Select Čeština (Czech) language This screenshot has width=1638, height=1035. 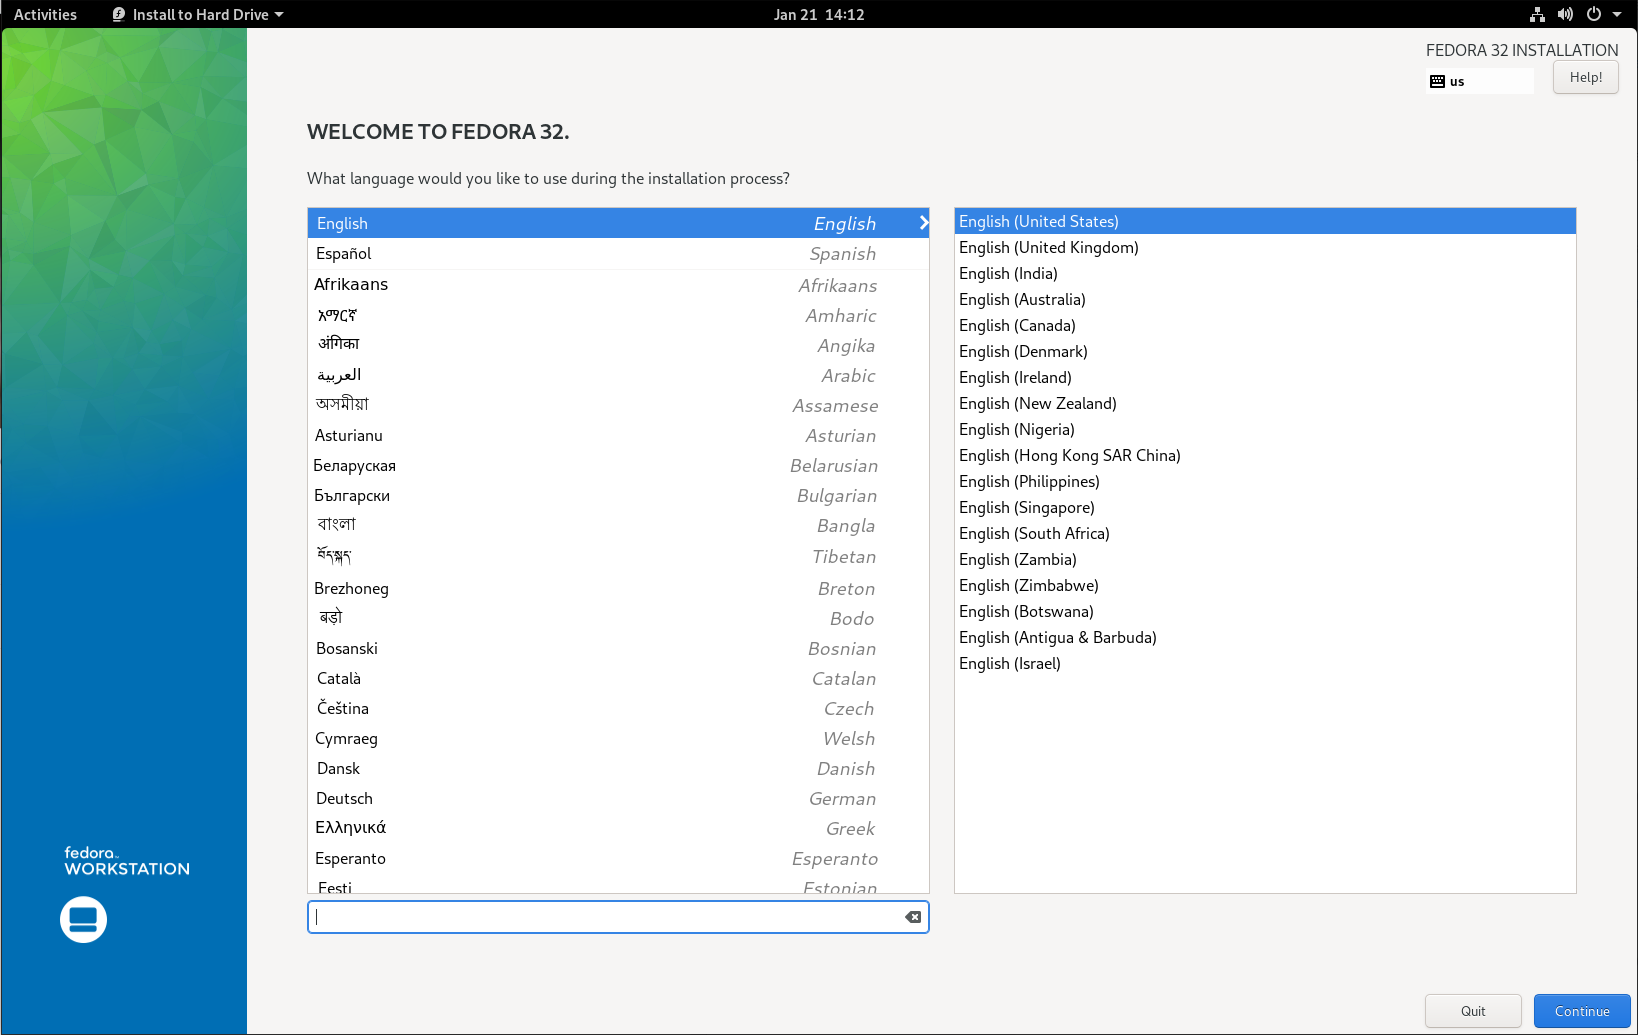[618, 708]
